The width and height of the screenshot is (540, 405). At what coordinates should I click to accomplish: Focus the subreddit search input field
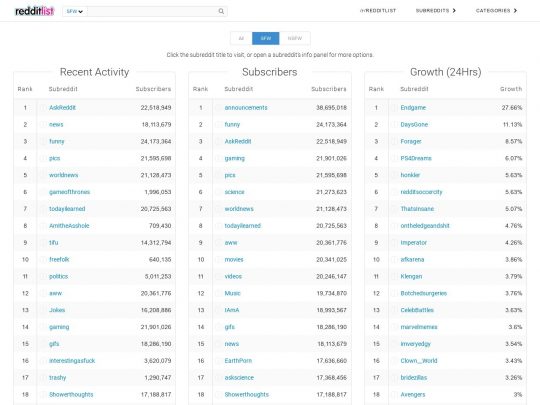152,11
